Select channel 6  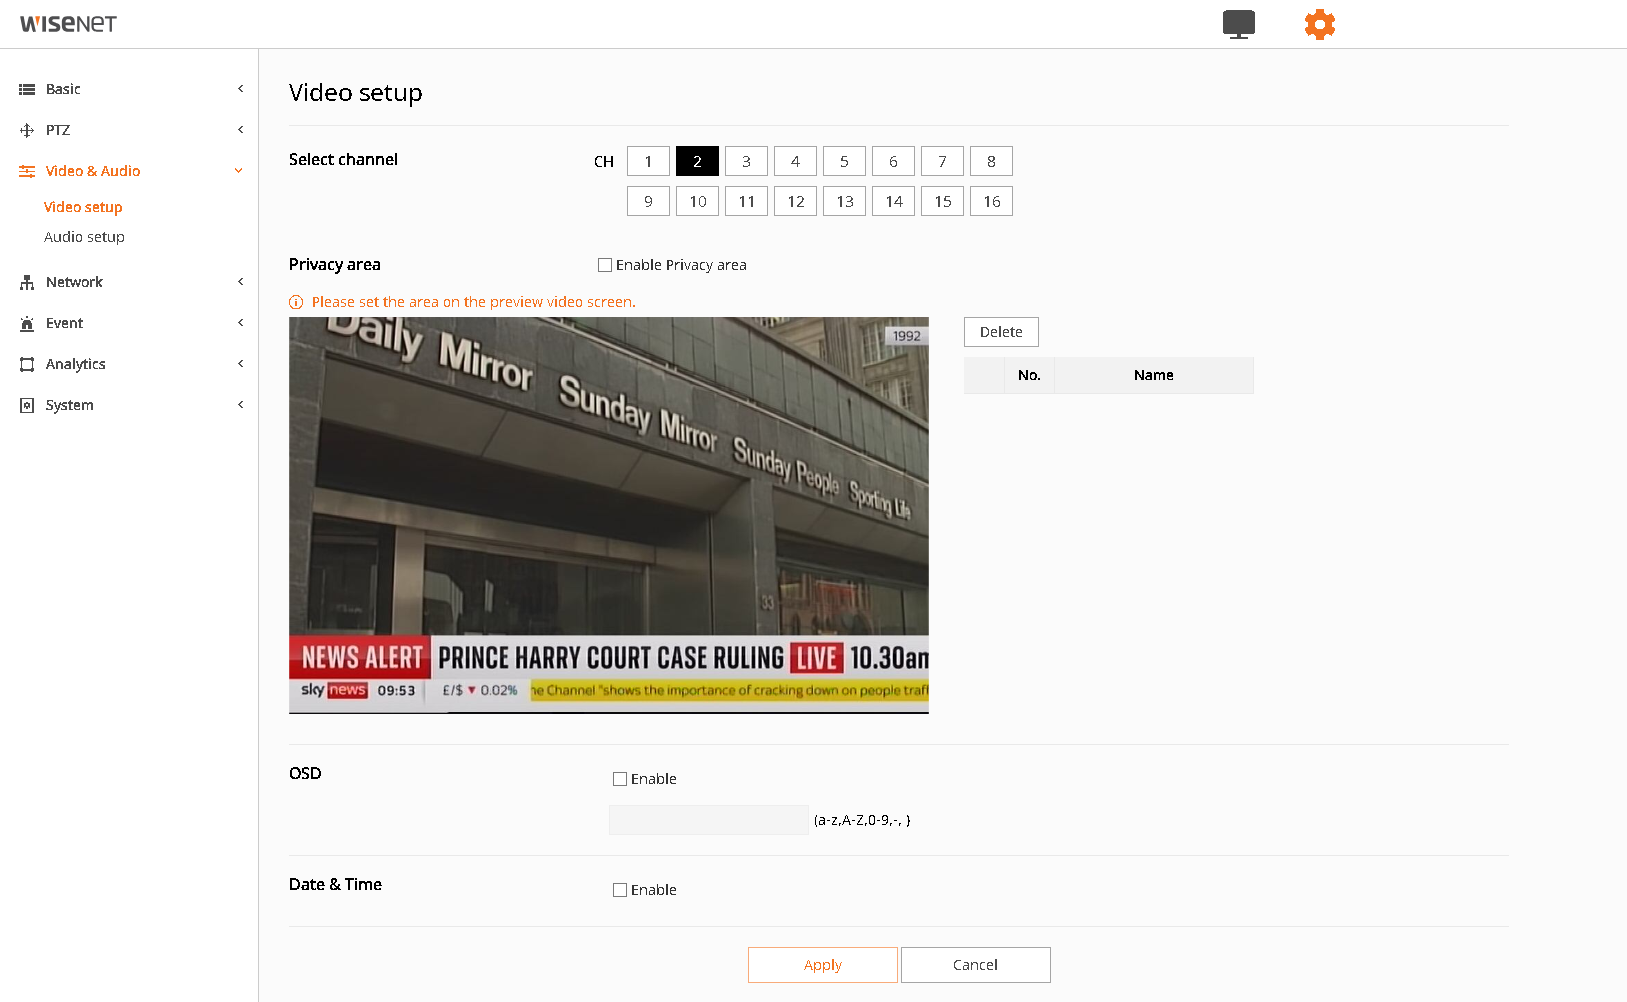tap(893, 161)
